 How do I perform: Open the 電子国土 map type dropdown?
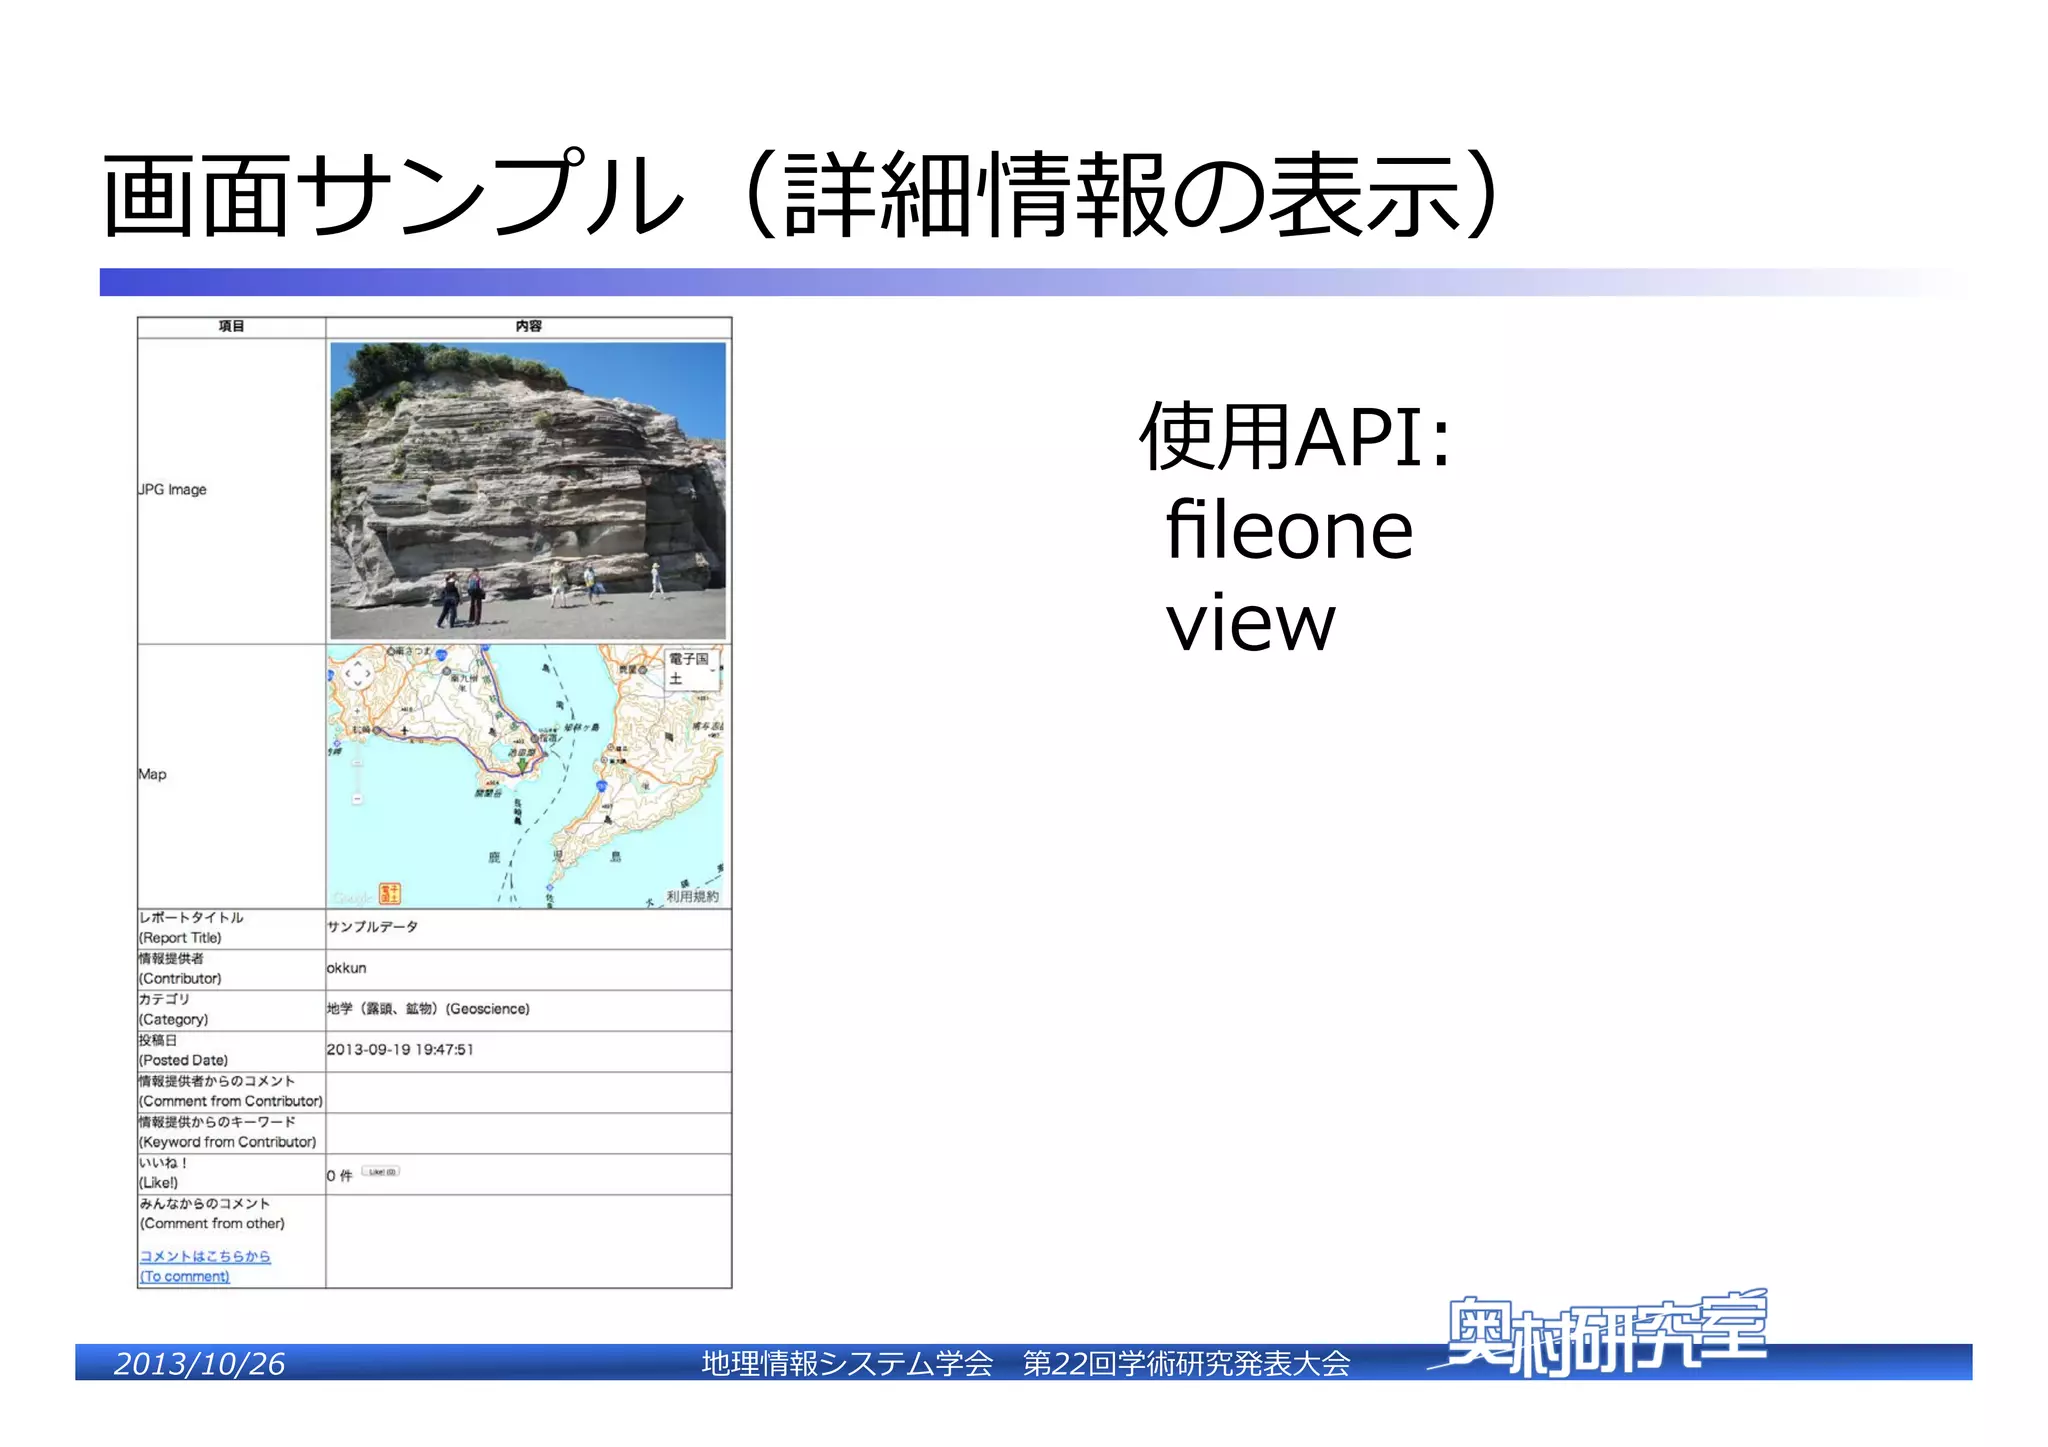[x=693, y=669]
